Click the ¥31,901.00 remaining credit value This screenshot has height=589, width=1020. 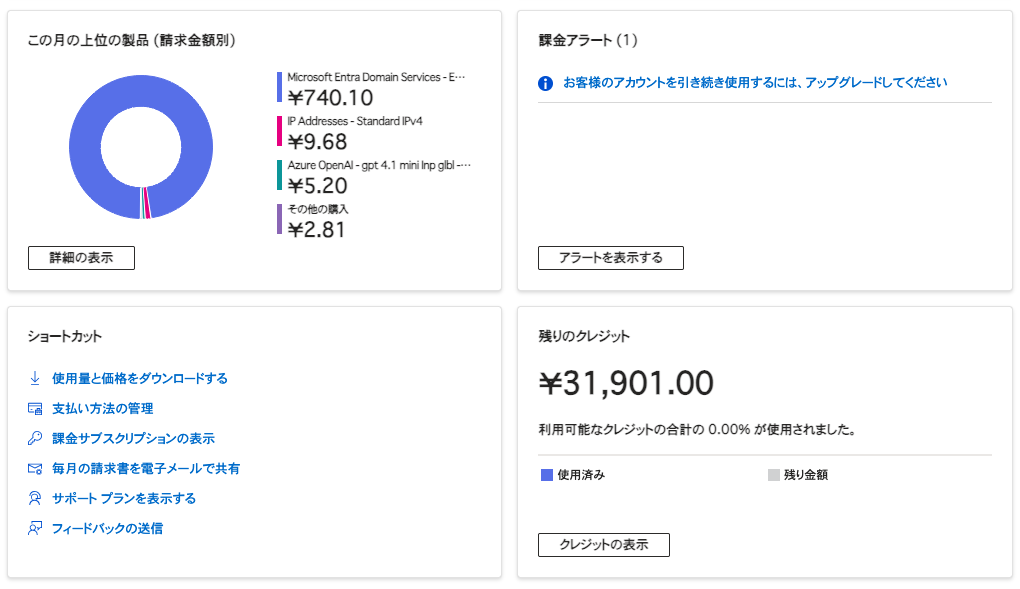626,383
